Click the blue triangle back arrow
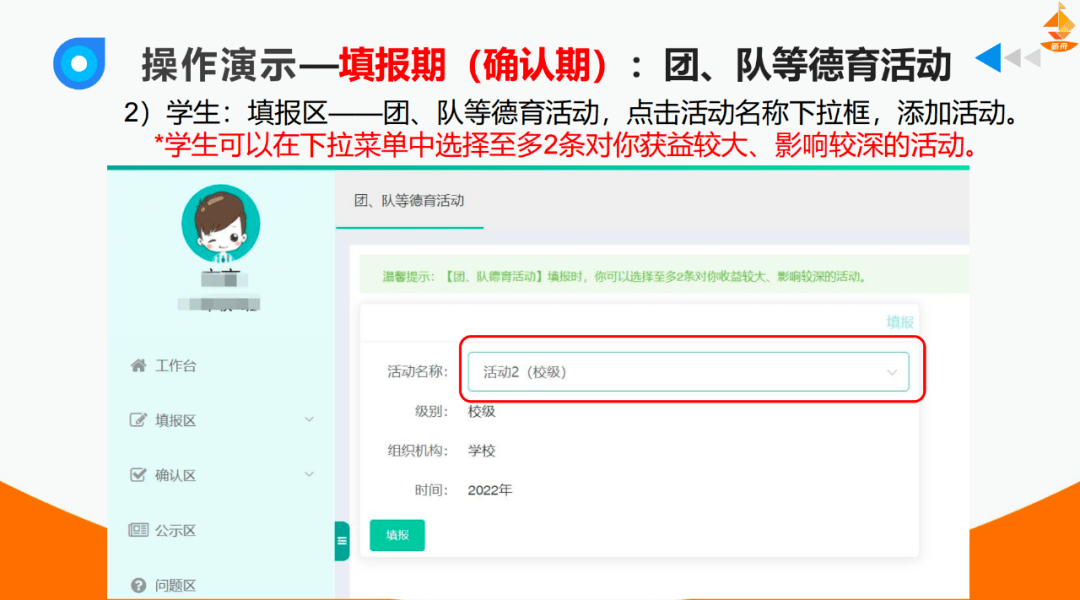The width and height of the screenshot is (1080, 600). pyautogui.click(x=988, y=58)
